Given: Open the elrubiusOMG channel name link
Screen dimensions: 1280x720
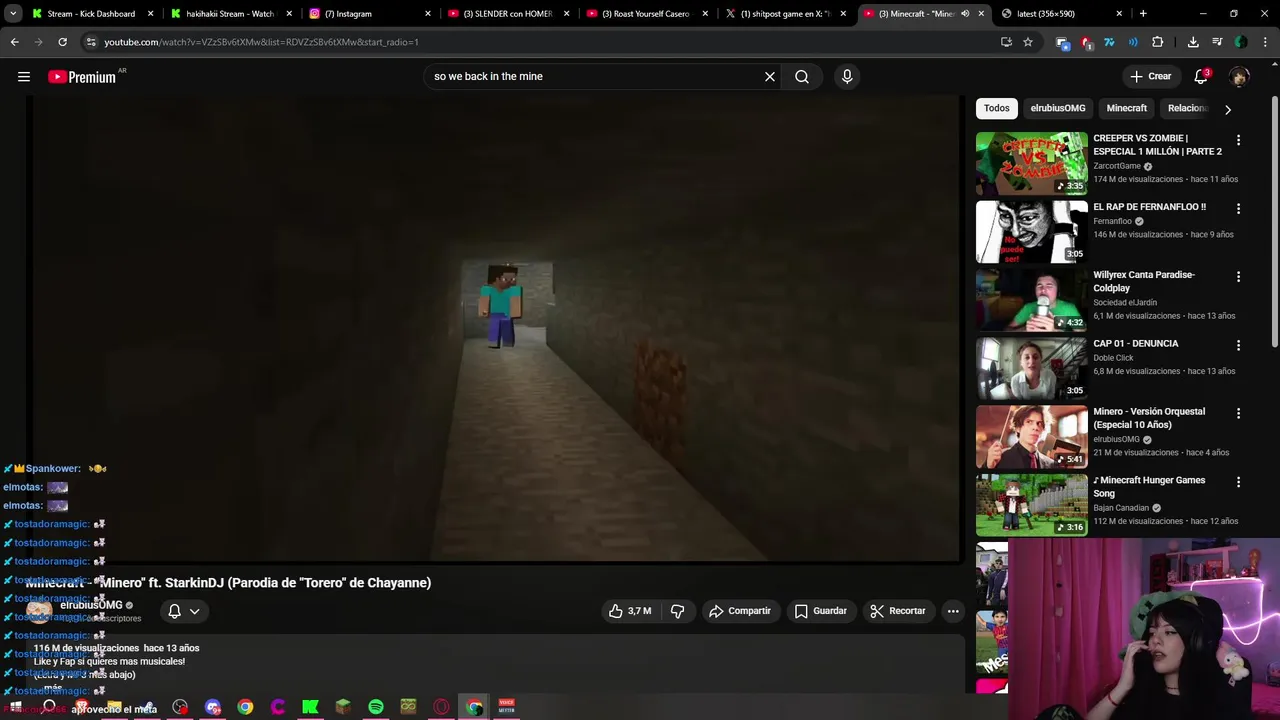Looking at the screenshot, I should (91, 605).
